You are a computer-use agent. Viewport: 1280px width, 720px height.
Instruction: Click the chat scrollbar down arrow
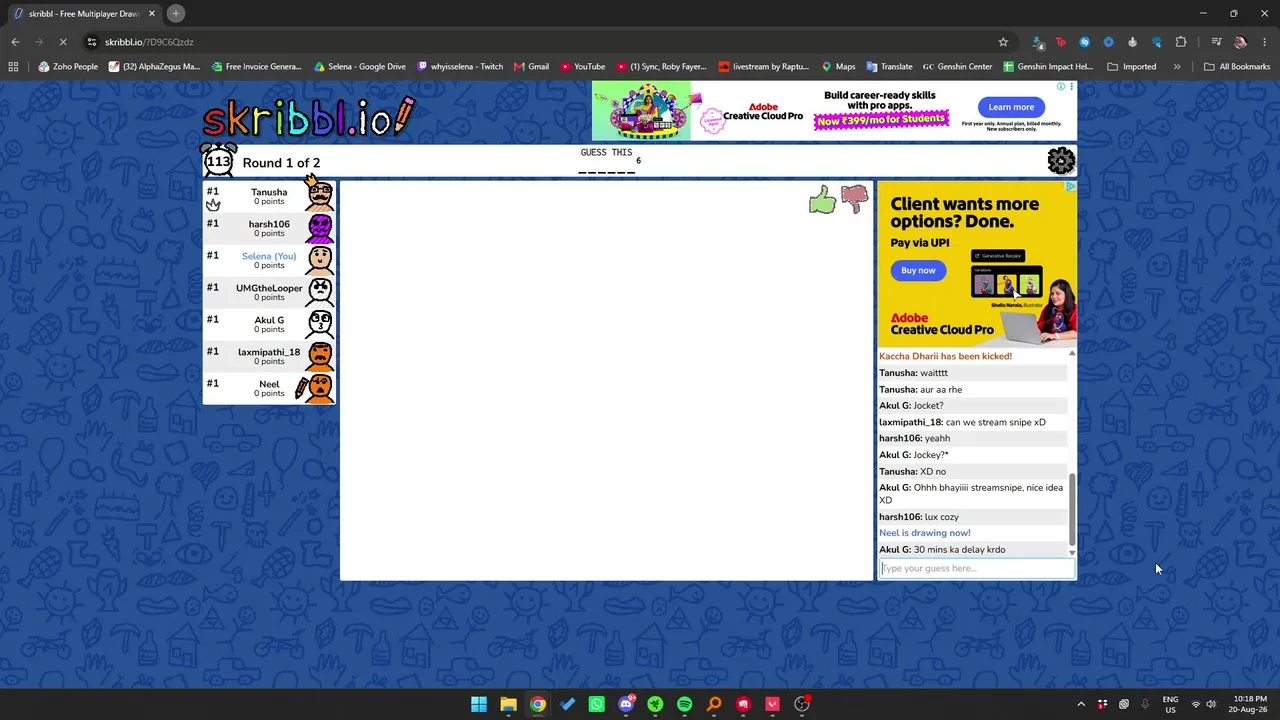pos(1072,552)
